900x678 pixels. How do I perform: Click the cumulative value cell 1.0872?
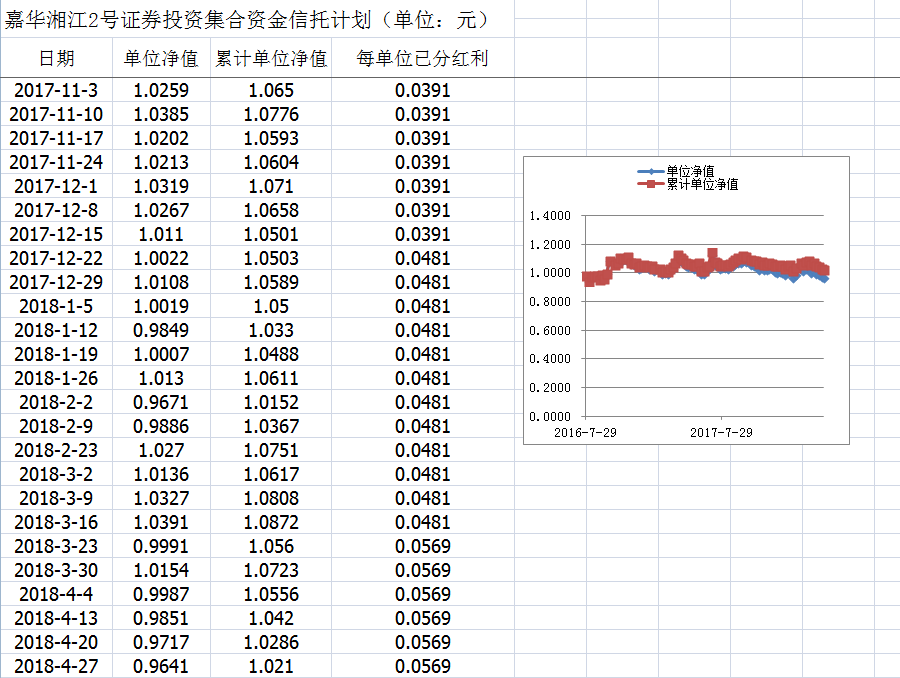(x=271, y=522)
